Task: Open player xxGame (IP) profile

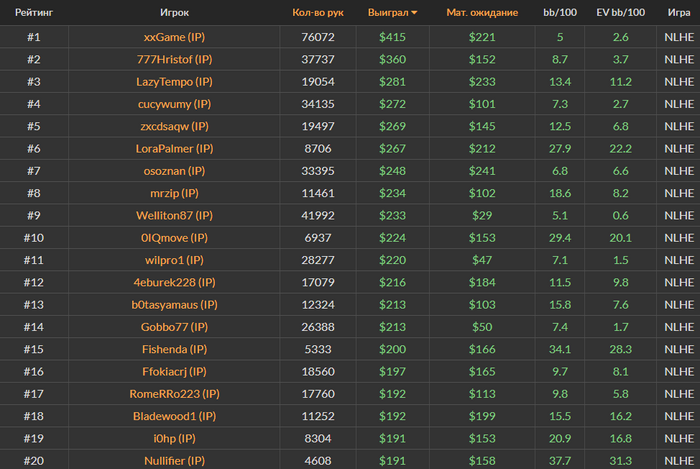Action: (174, 37)
